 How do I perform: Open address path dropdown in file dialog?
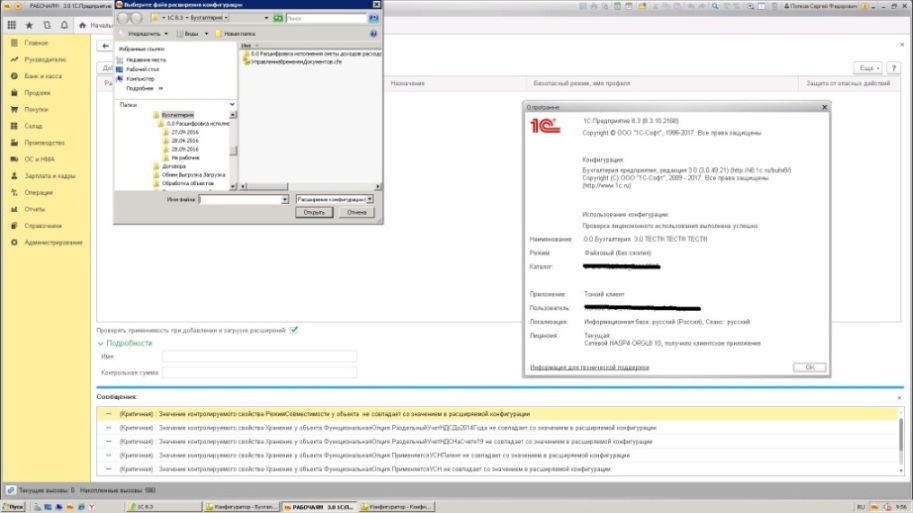(x=266, y=18)
